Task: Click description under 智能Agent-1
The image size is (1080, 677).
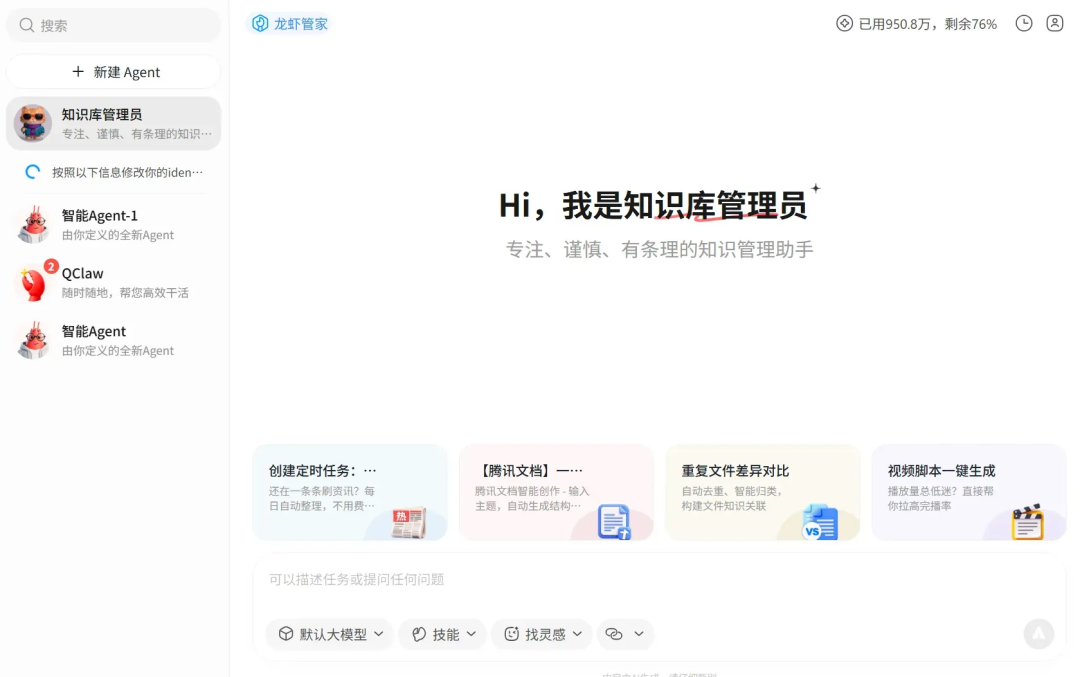Action: point(118,235)
